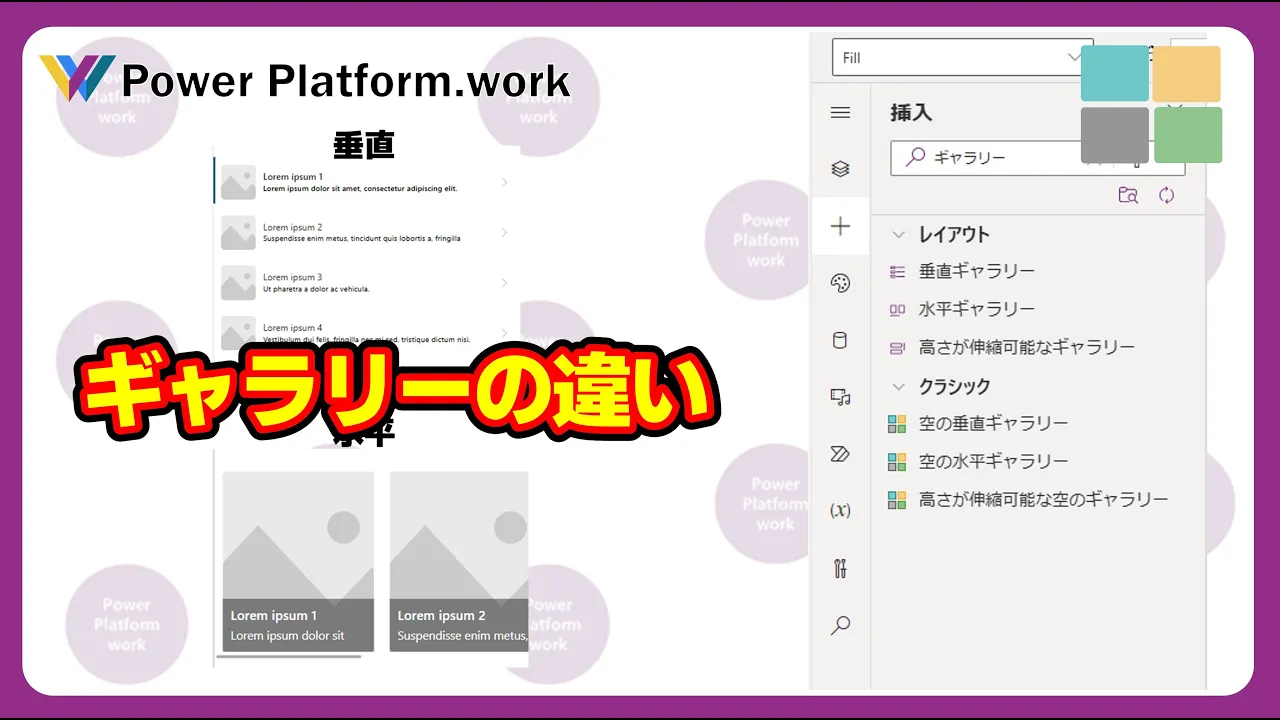1280x720 pixels.
Task: Open Lorem ipsum 1 row chevron
Action: click(x=504, y=182)
